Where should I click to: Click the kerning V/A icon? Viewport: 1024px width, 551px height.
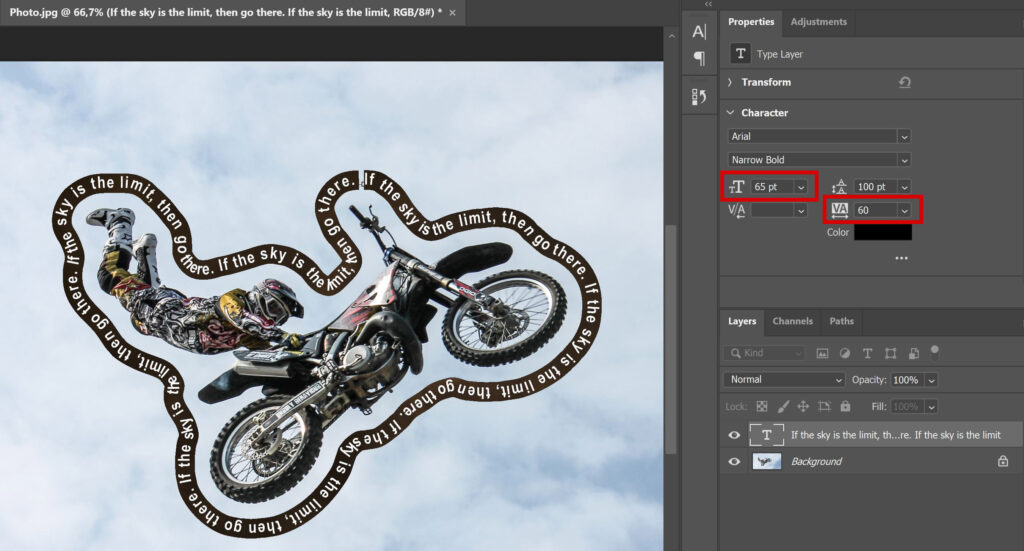[737, 210]
